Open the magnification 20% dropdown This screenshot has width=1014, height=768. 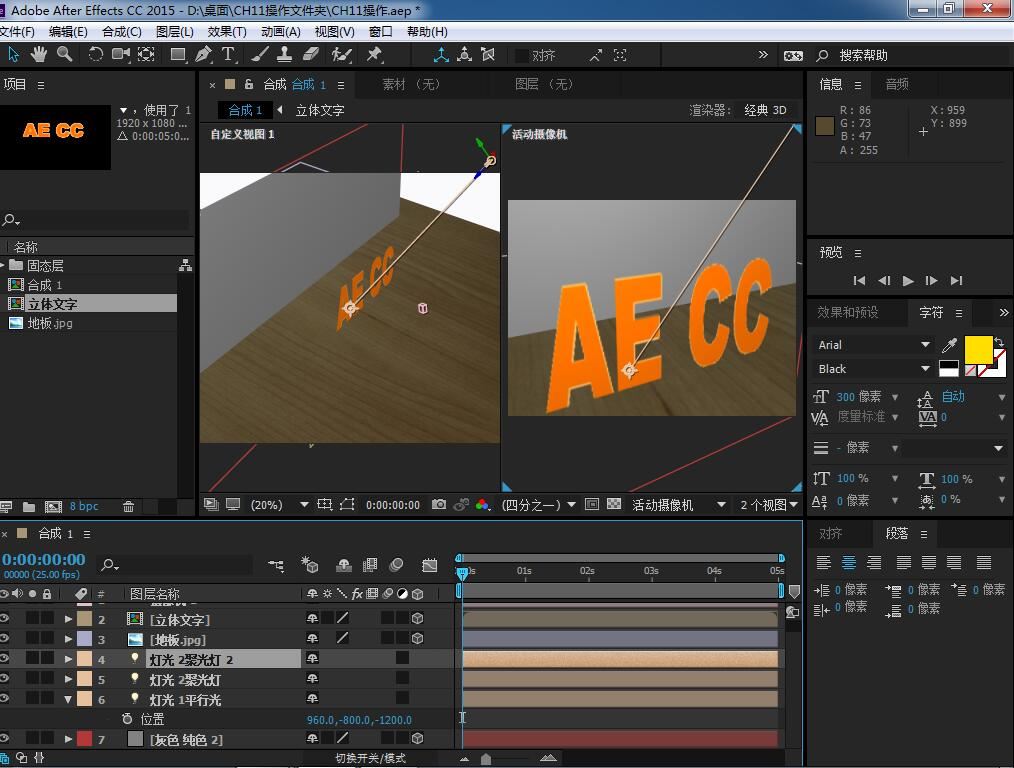click(279, 505)
